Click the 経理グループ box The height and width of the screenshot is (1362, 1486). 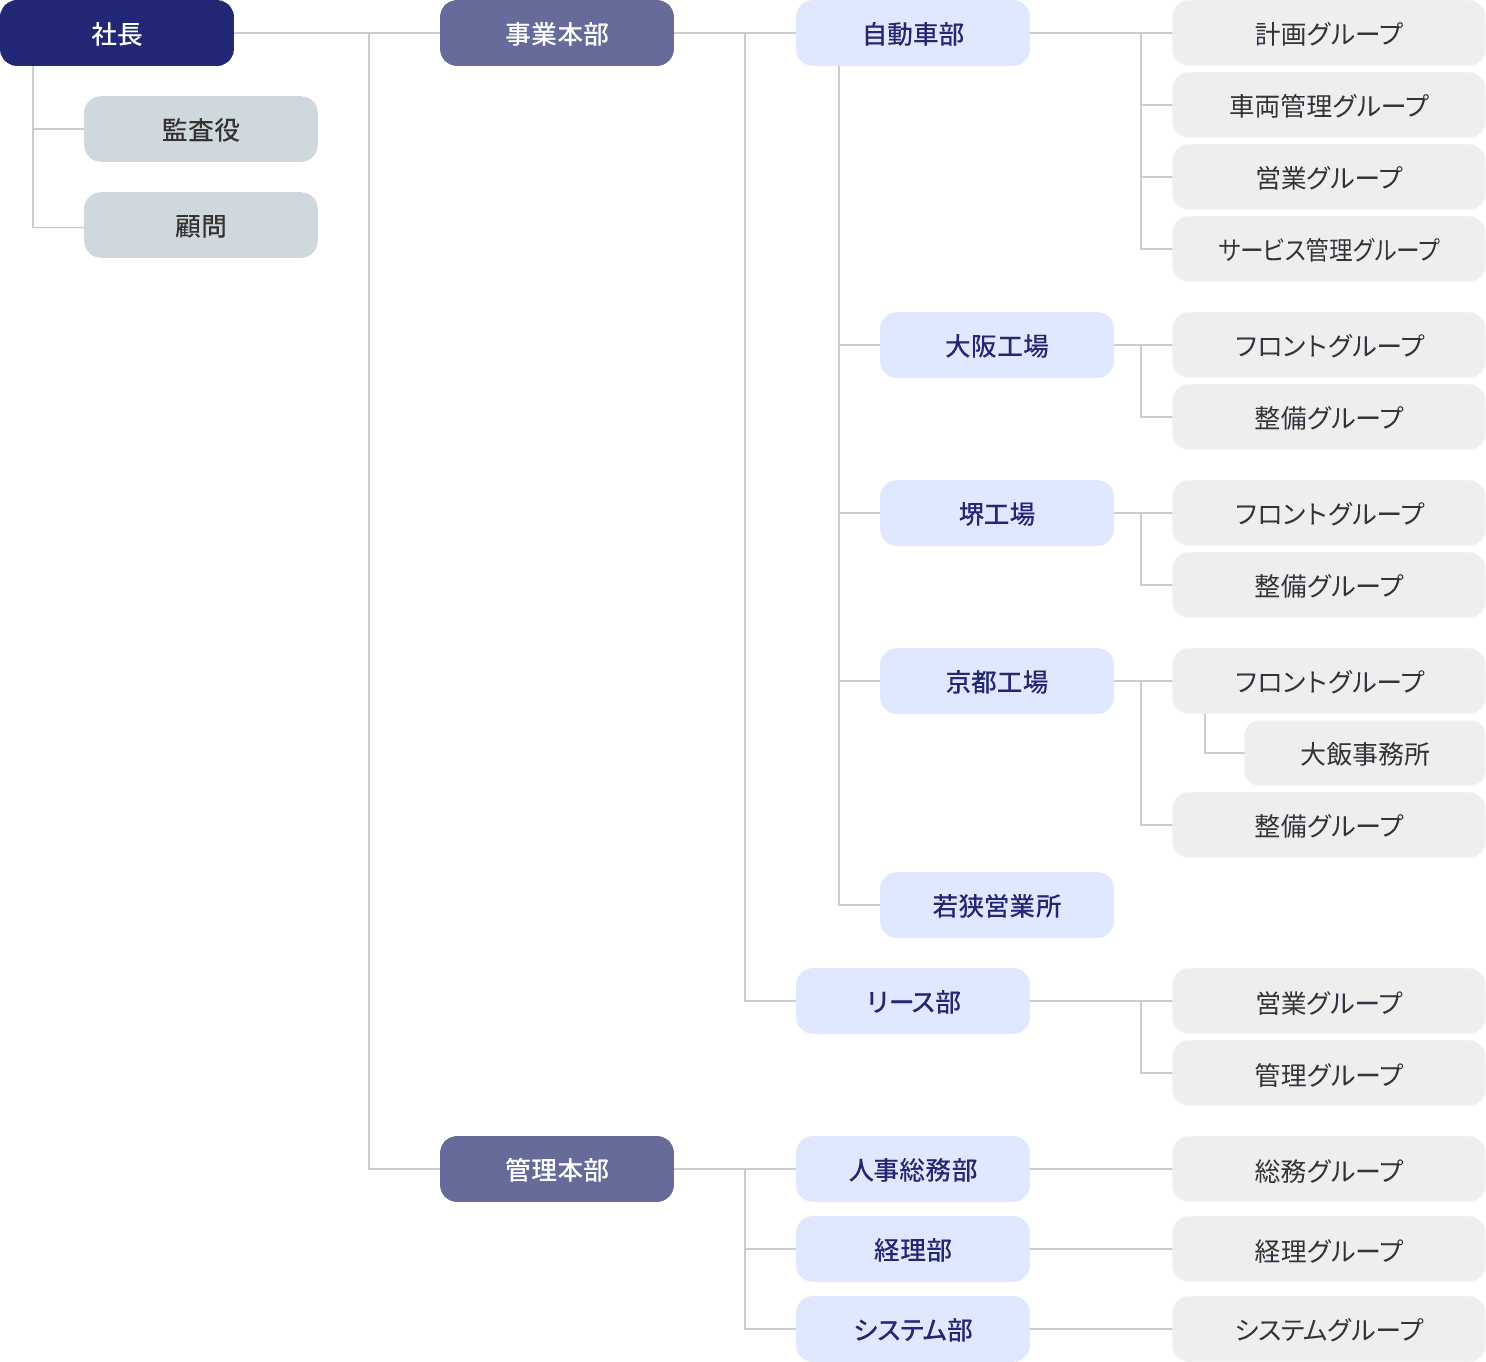(x=1329, y=1249)
